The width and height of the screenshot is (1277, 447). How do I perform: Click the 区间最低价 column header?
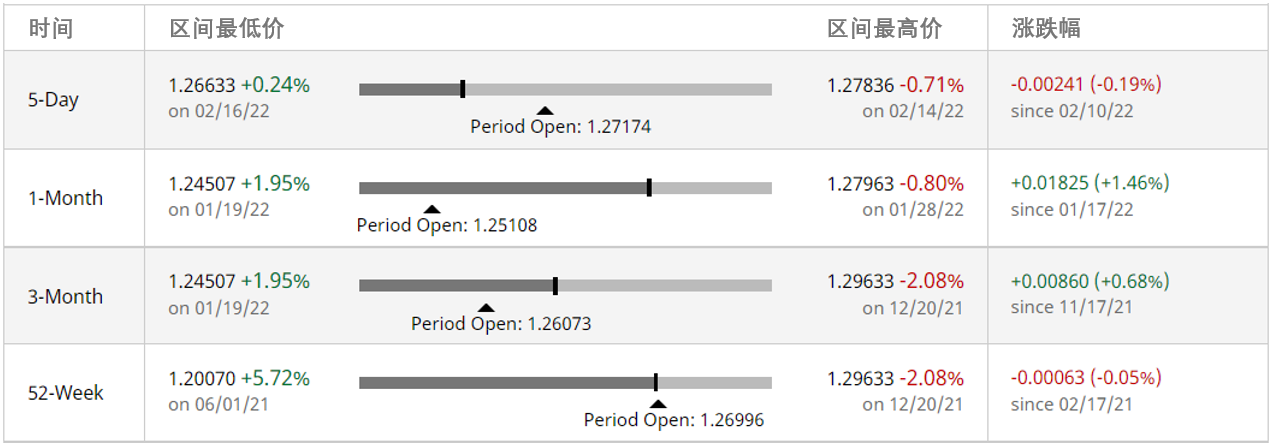tap(226, 29)
